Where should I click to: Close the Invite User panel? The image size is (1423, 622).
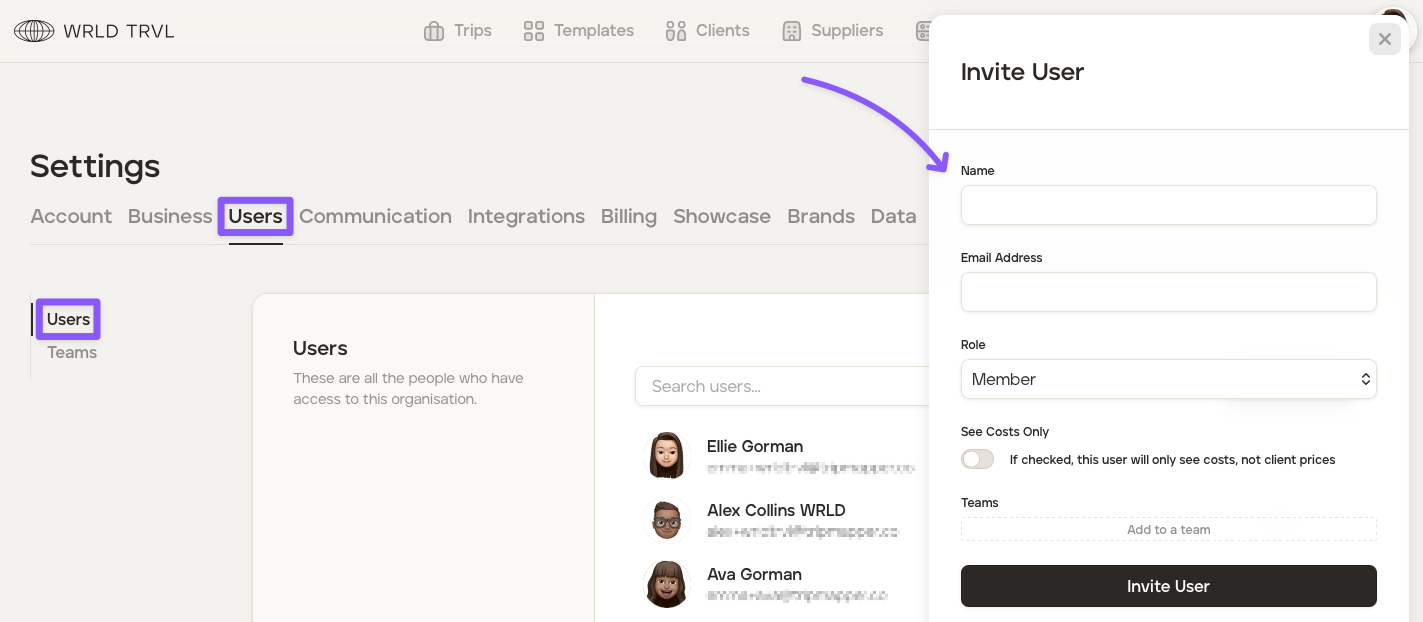pos(1384,39)
